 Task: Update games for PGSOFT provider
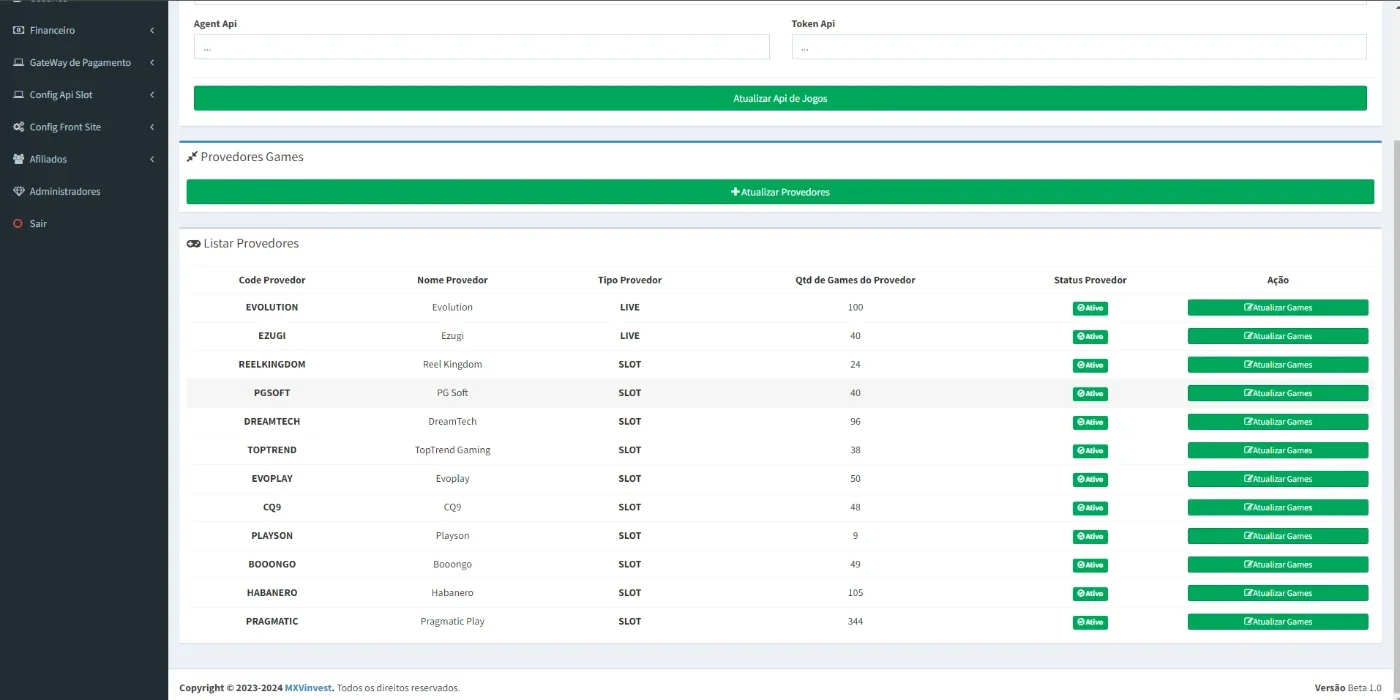pos(1278,393)
